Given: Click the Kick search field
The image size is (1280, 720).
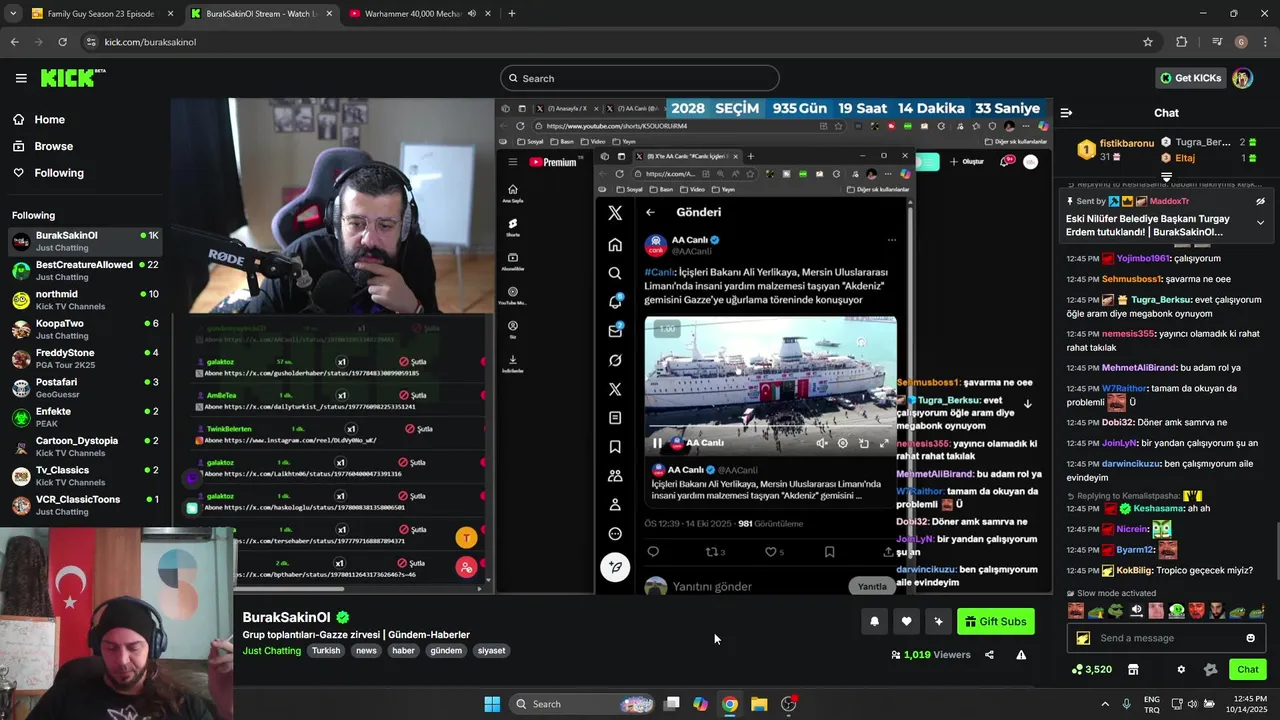Looking at the screenshot, I should [640, 78].
